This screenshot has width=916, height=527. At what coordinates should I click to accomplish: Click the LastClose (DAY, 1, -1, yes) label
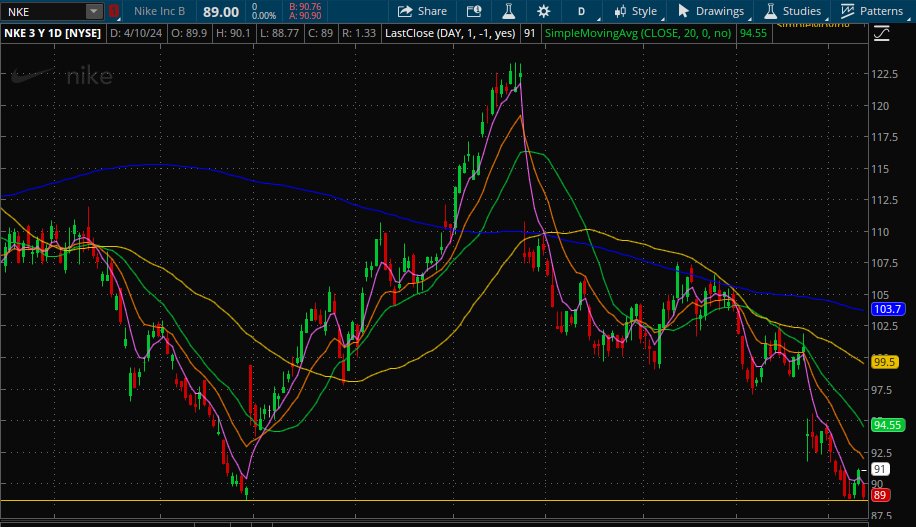tap(450, 33)
